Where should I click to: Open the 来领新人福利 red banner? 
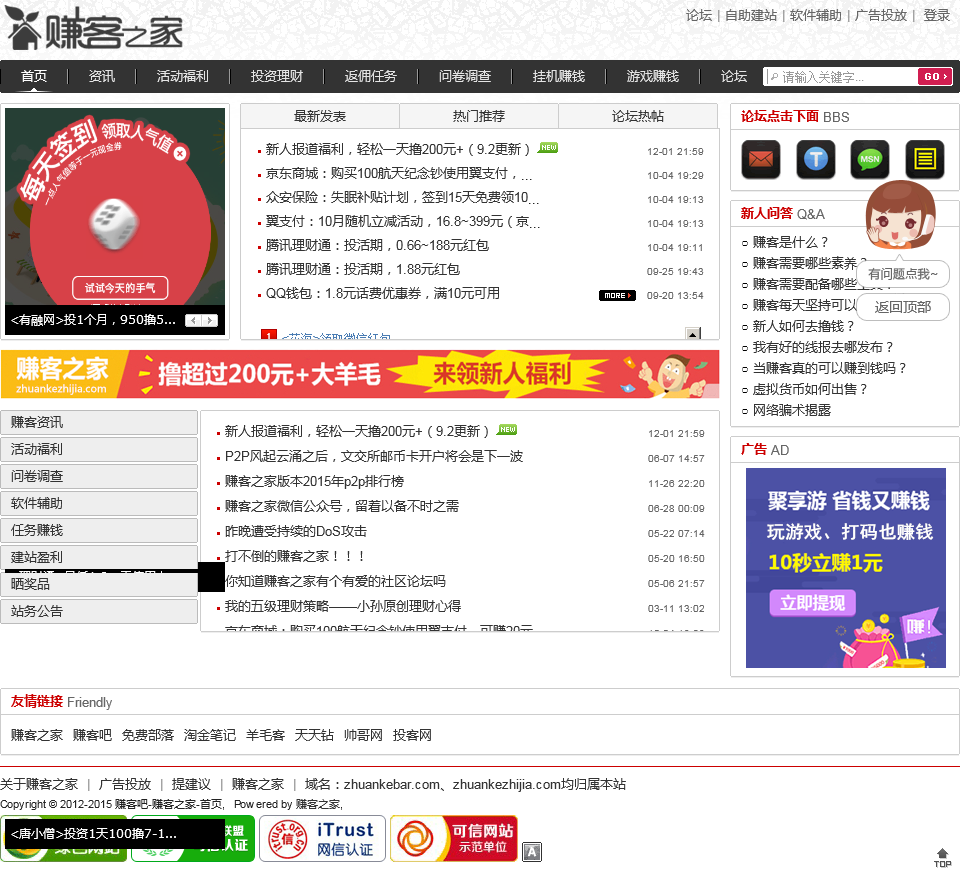(360, 374)
